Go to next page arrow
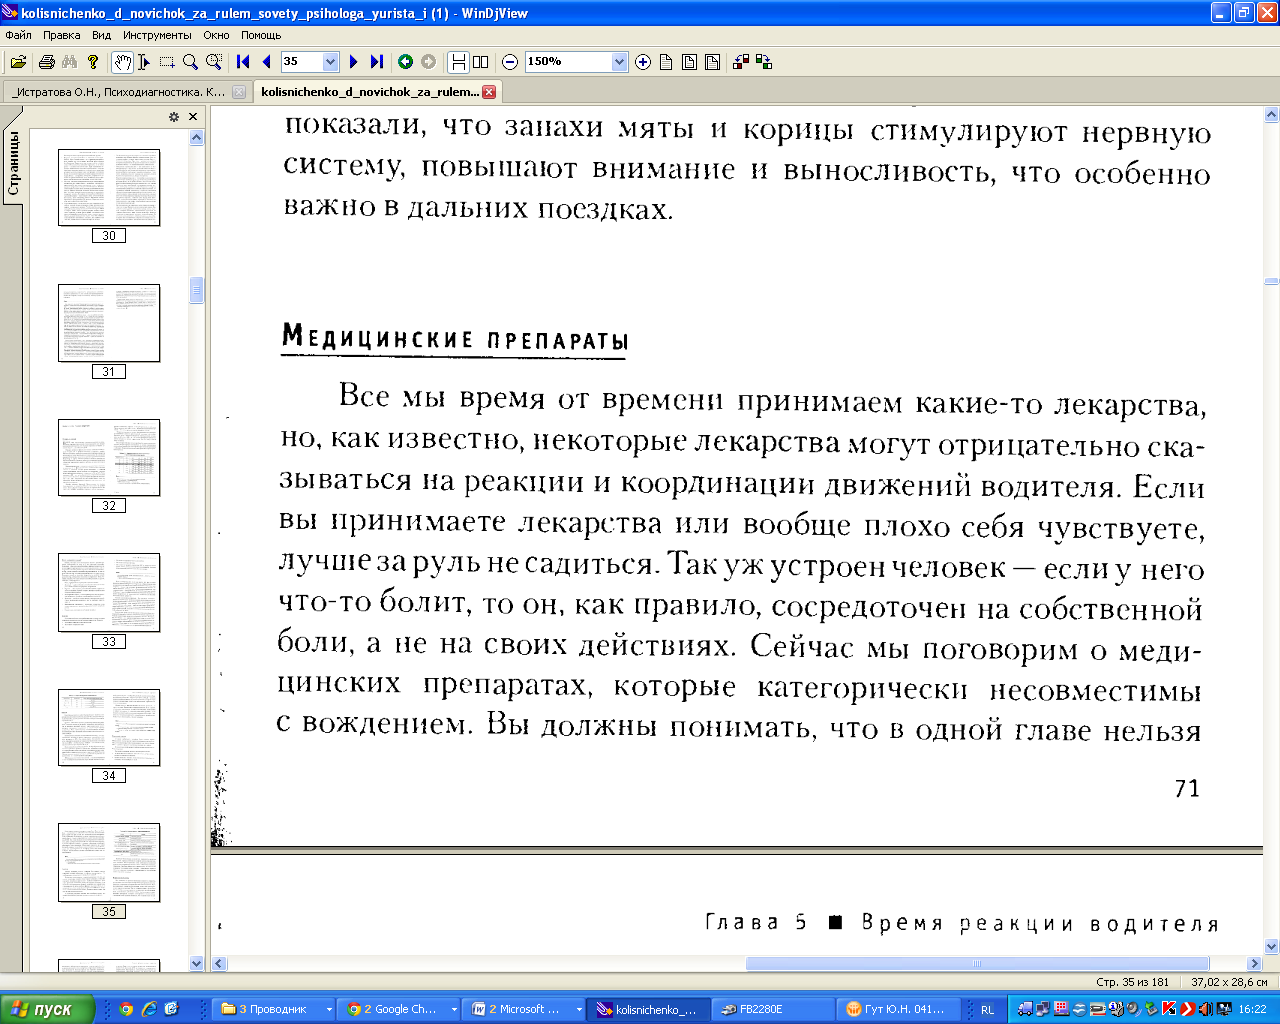 (353, 62)
